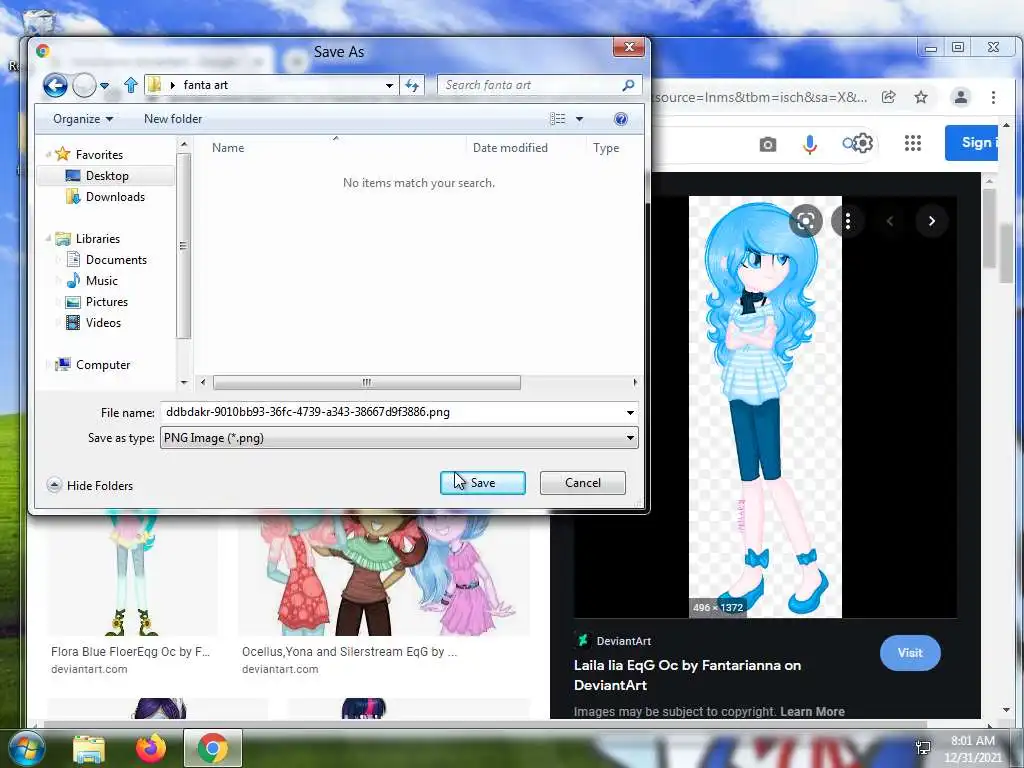Click the network tray icon

(923, 748)
